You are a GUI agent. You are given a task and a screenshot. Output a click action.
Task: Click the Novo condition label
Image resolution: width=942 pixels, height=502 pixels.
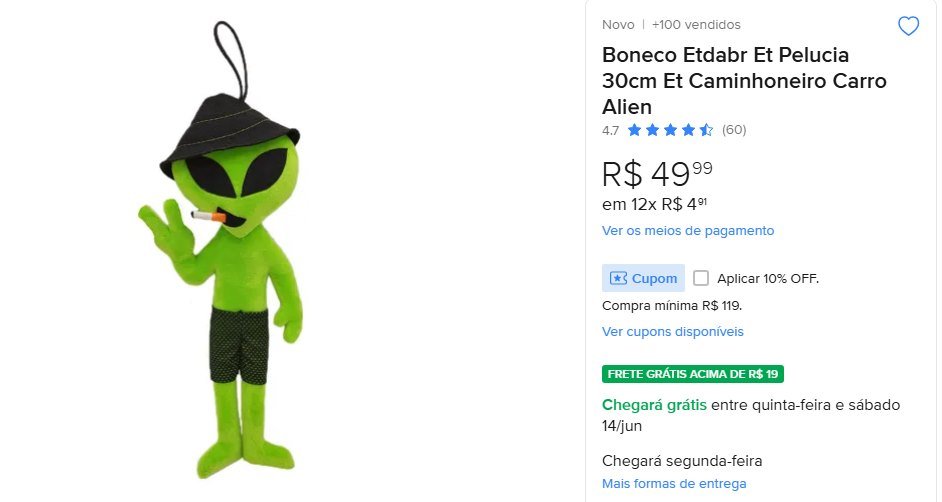coord(618,25)
